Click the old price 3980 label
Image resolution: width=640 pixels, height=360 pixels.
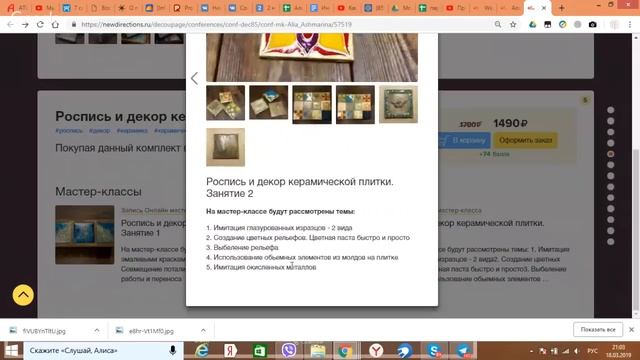coord(471,124)
